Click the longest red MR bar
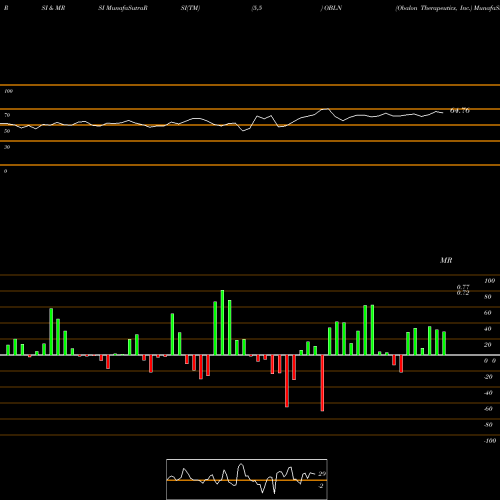Image resolution: width=500 pixels, height=500 pixels. (x=322, y=383)
